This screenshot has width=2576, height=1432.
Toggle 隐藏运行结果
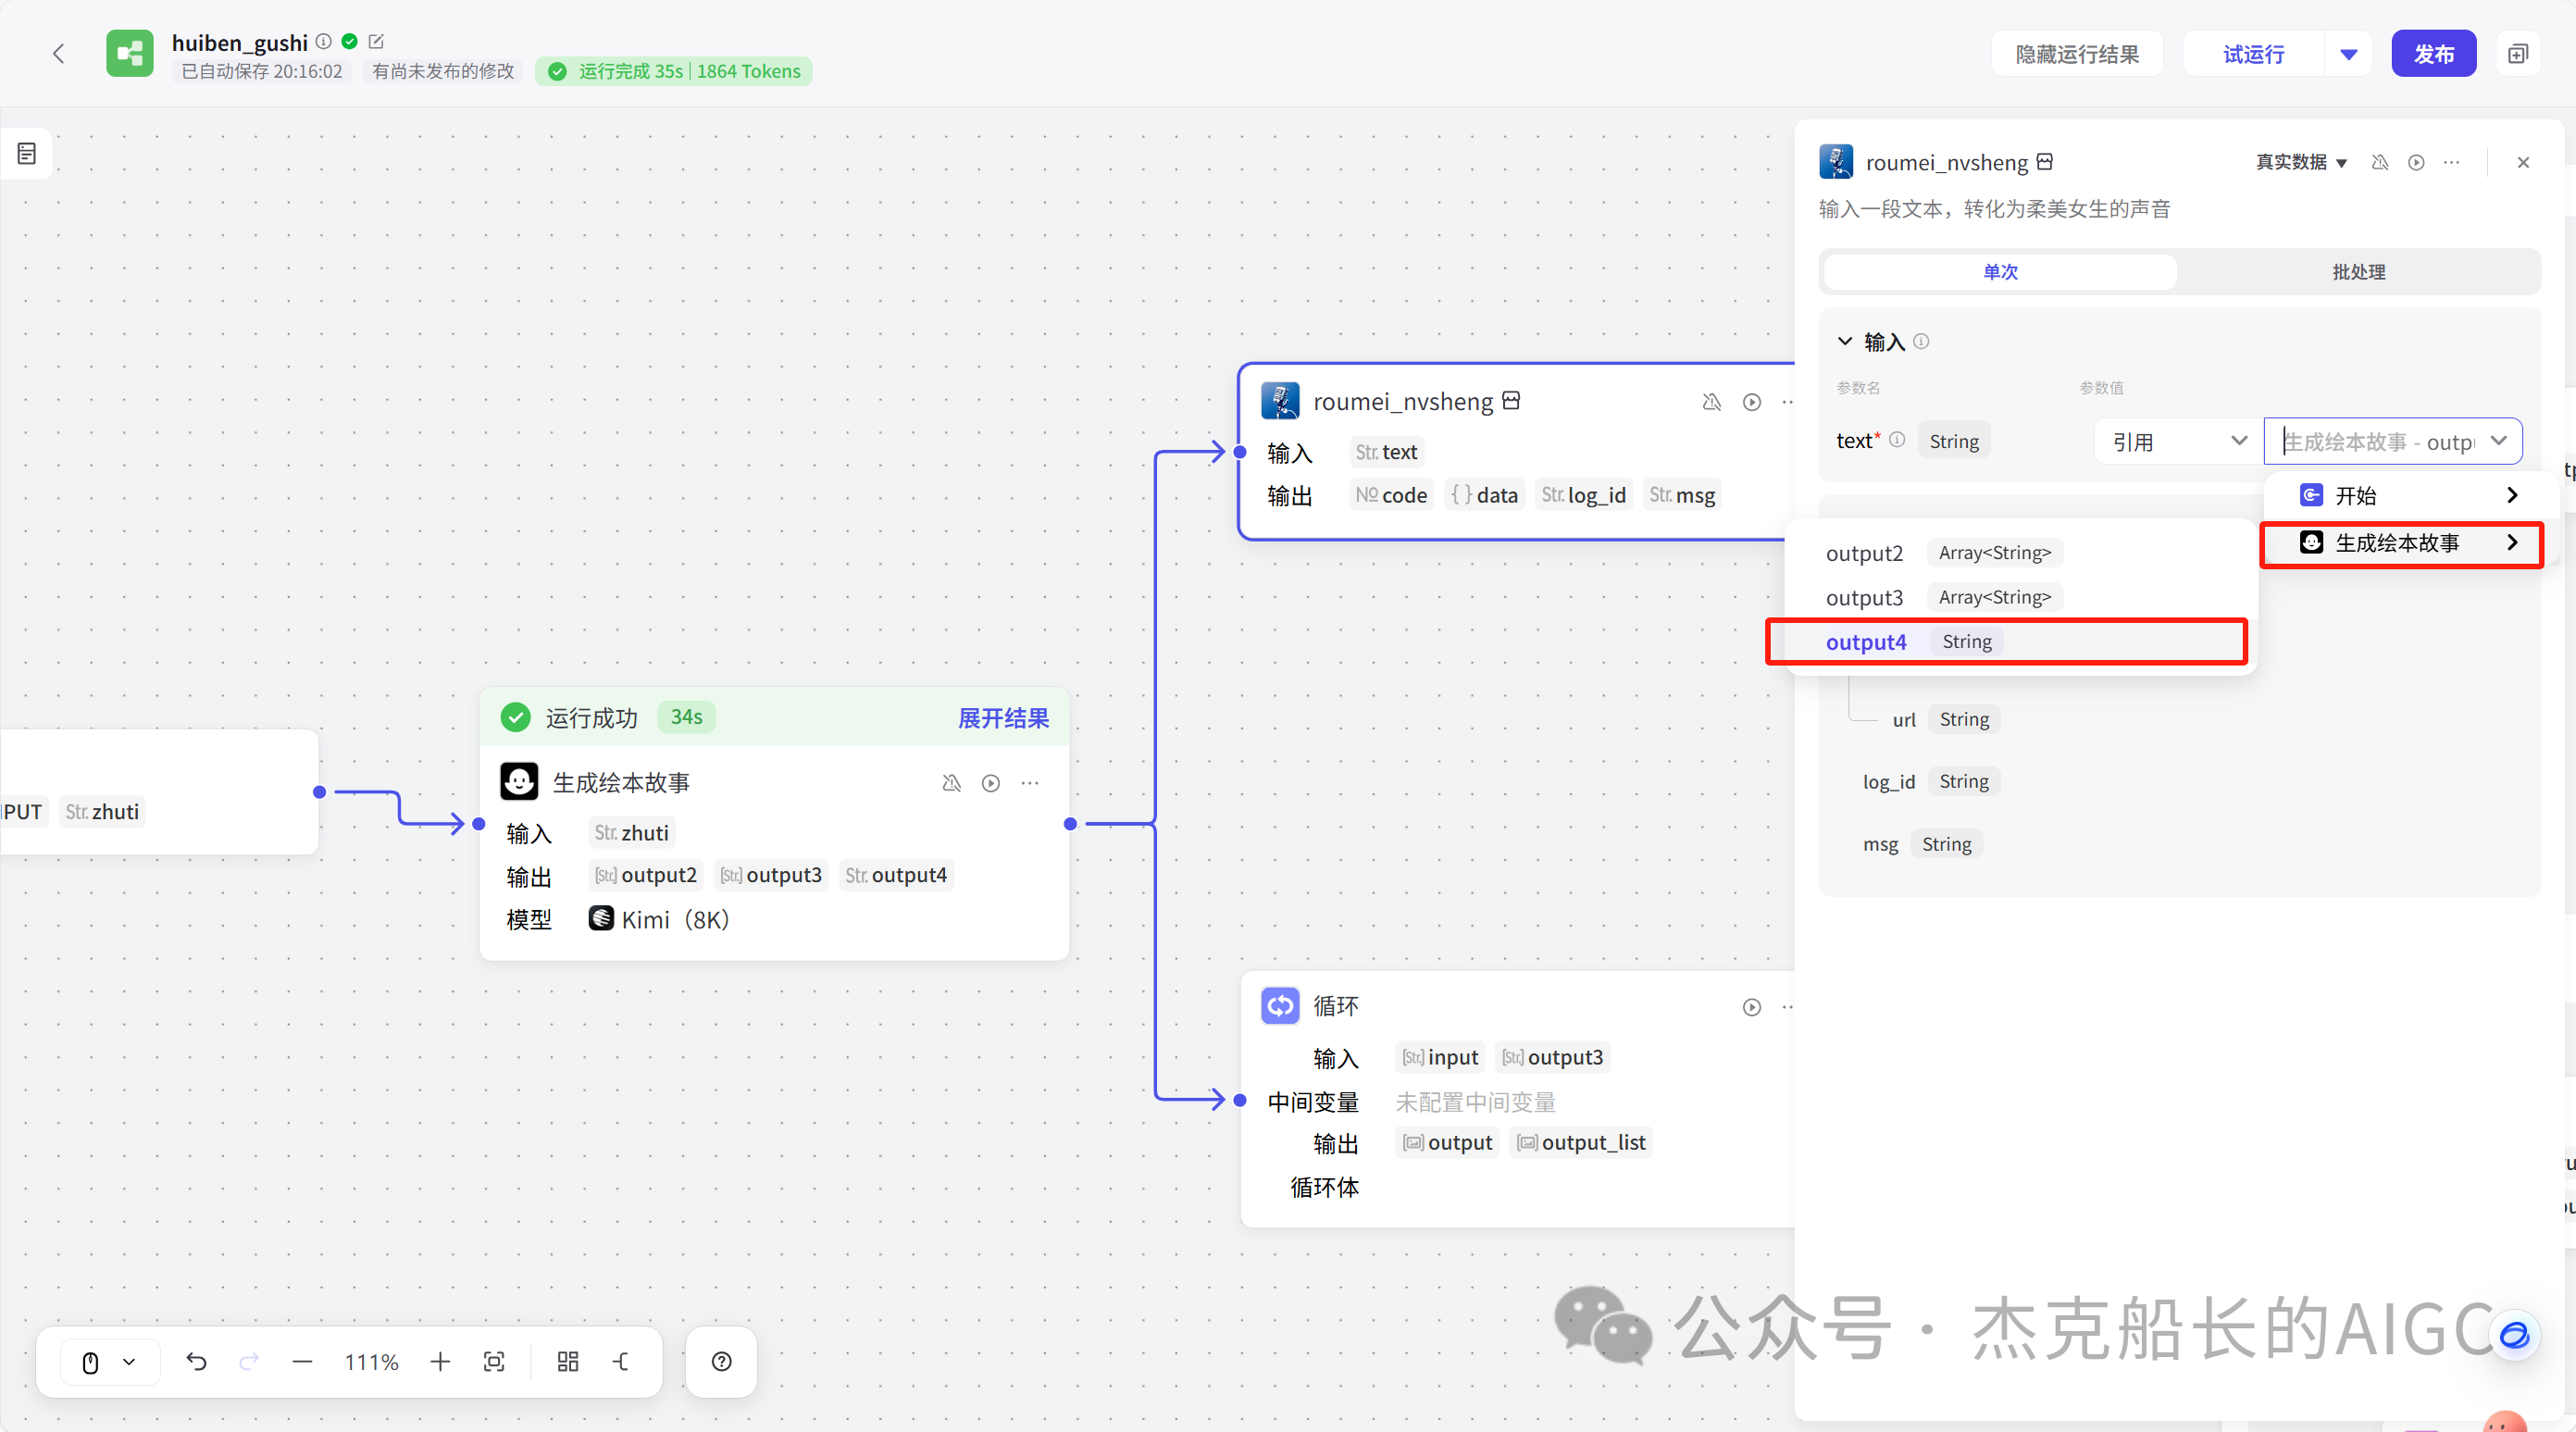pyautogui.click(x=2076, y=54)
